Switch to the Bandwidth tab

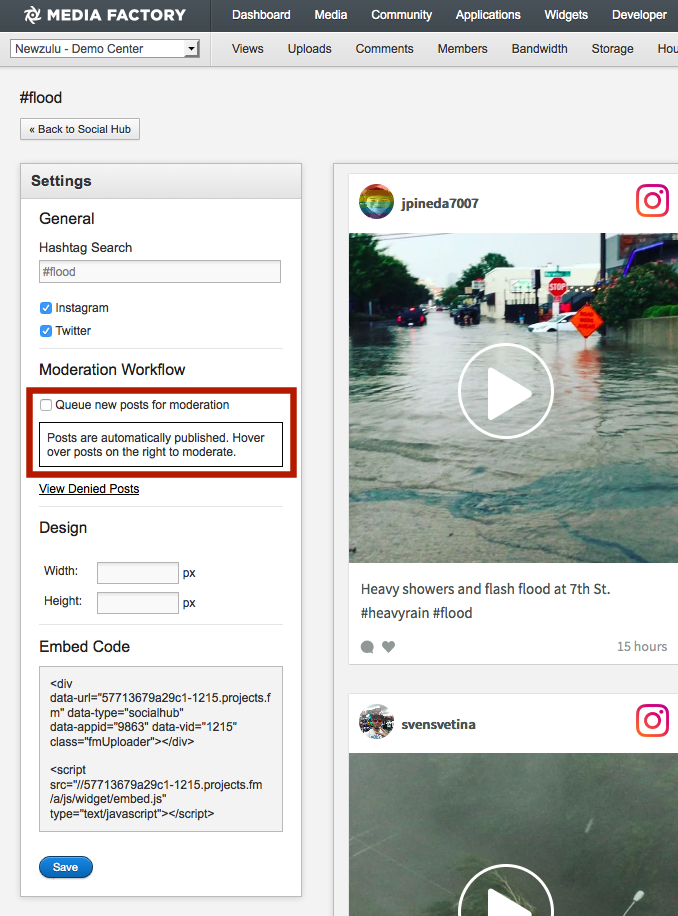(539, 49)
